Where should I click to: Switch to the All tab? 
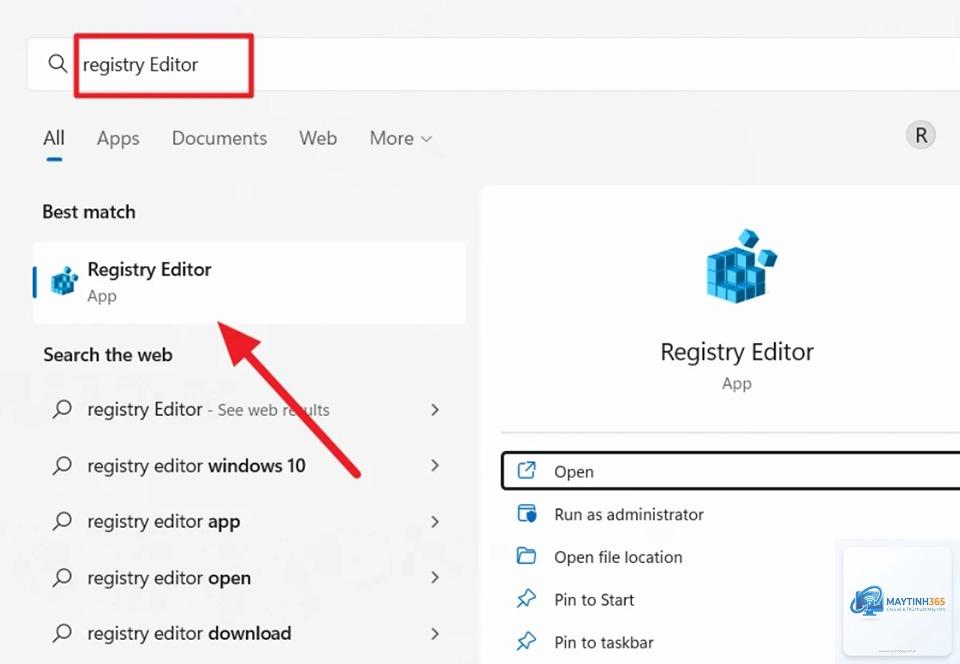54,138
